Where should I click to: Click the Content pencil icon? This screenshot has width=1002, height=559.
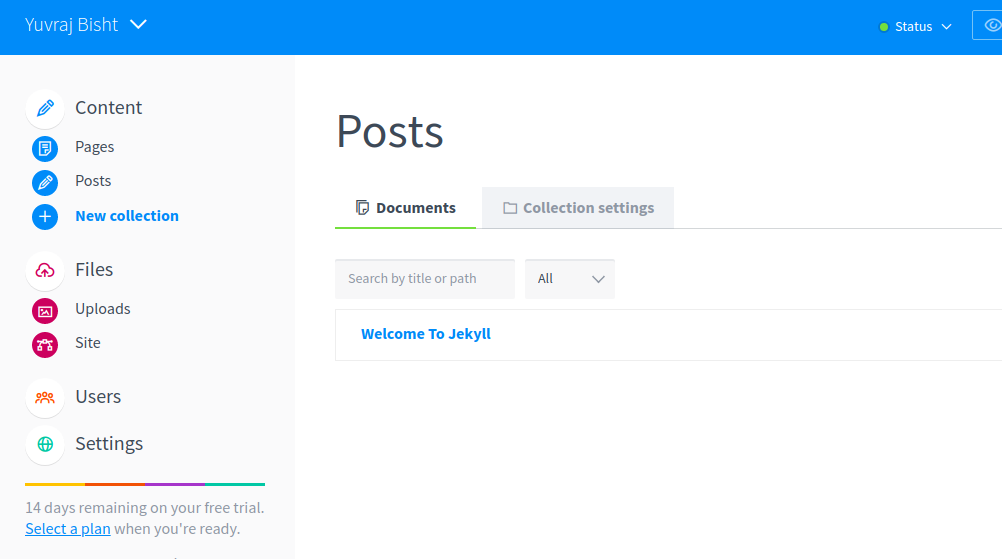[45, 108]
